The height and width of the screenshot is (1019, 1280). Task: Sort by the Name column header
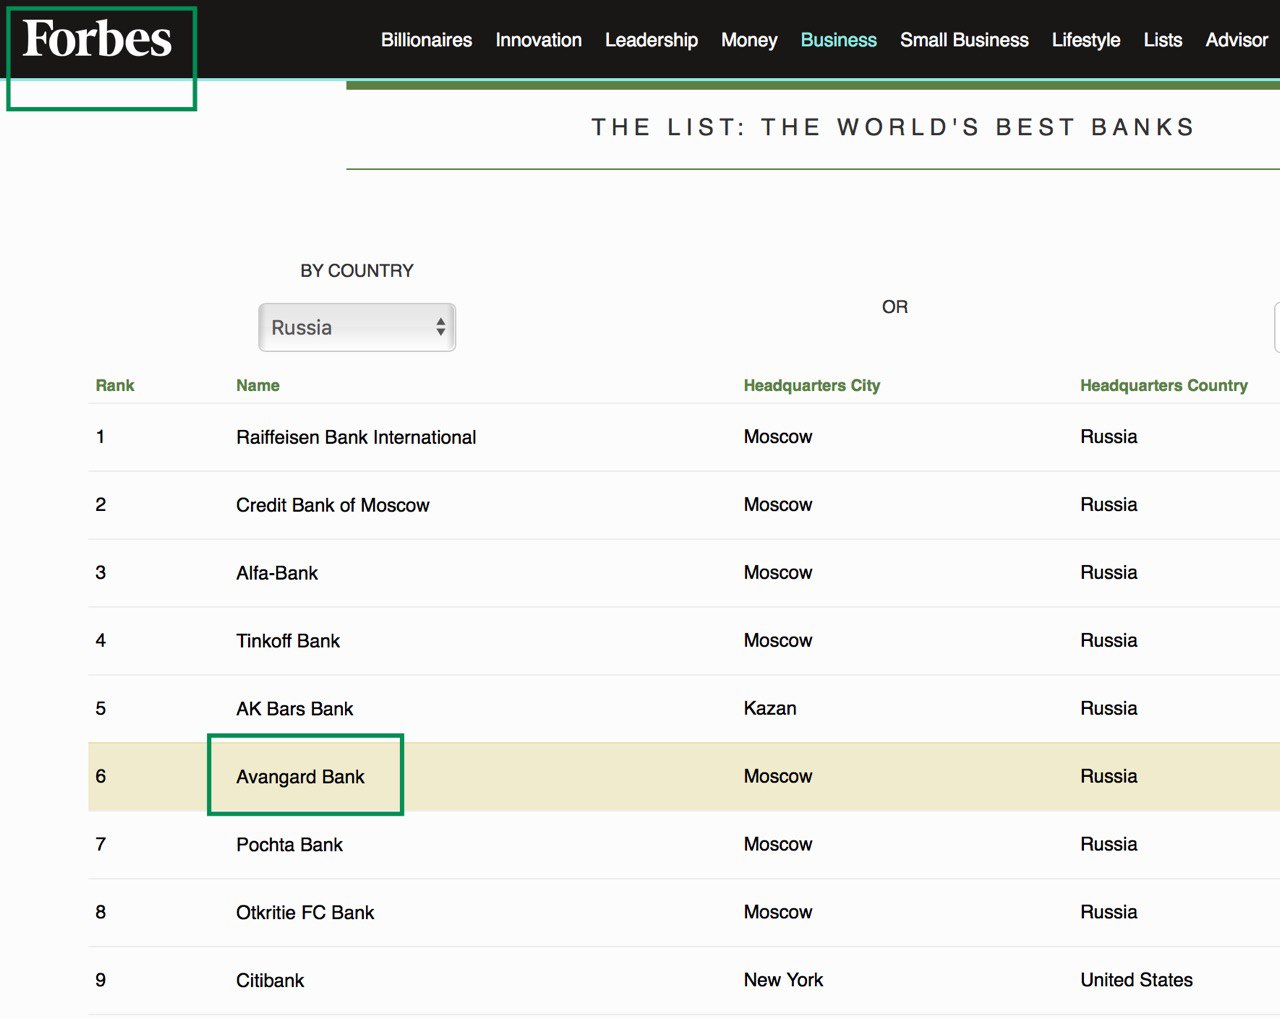point(258,385)
